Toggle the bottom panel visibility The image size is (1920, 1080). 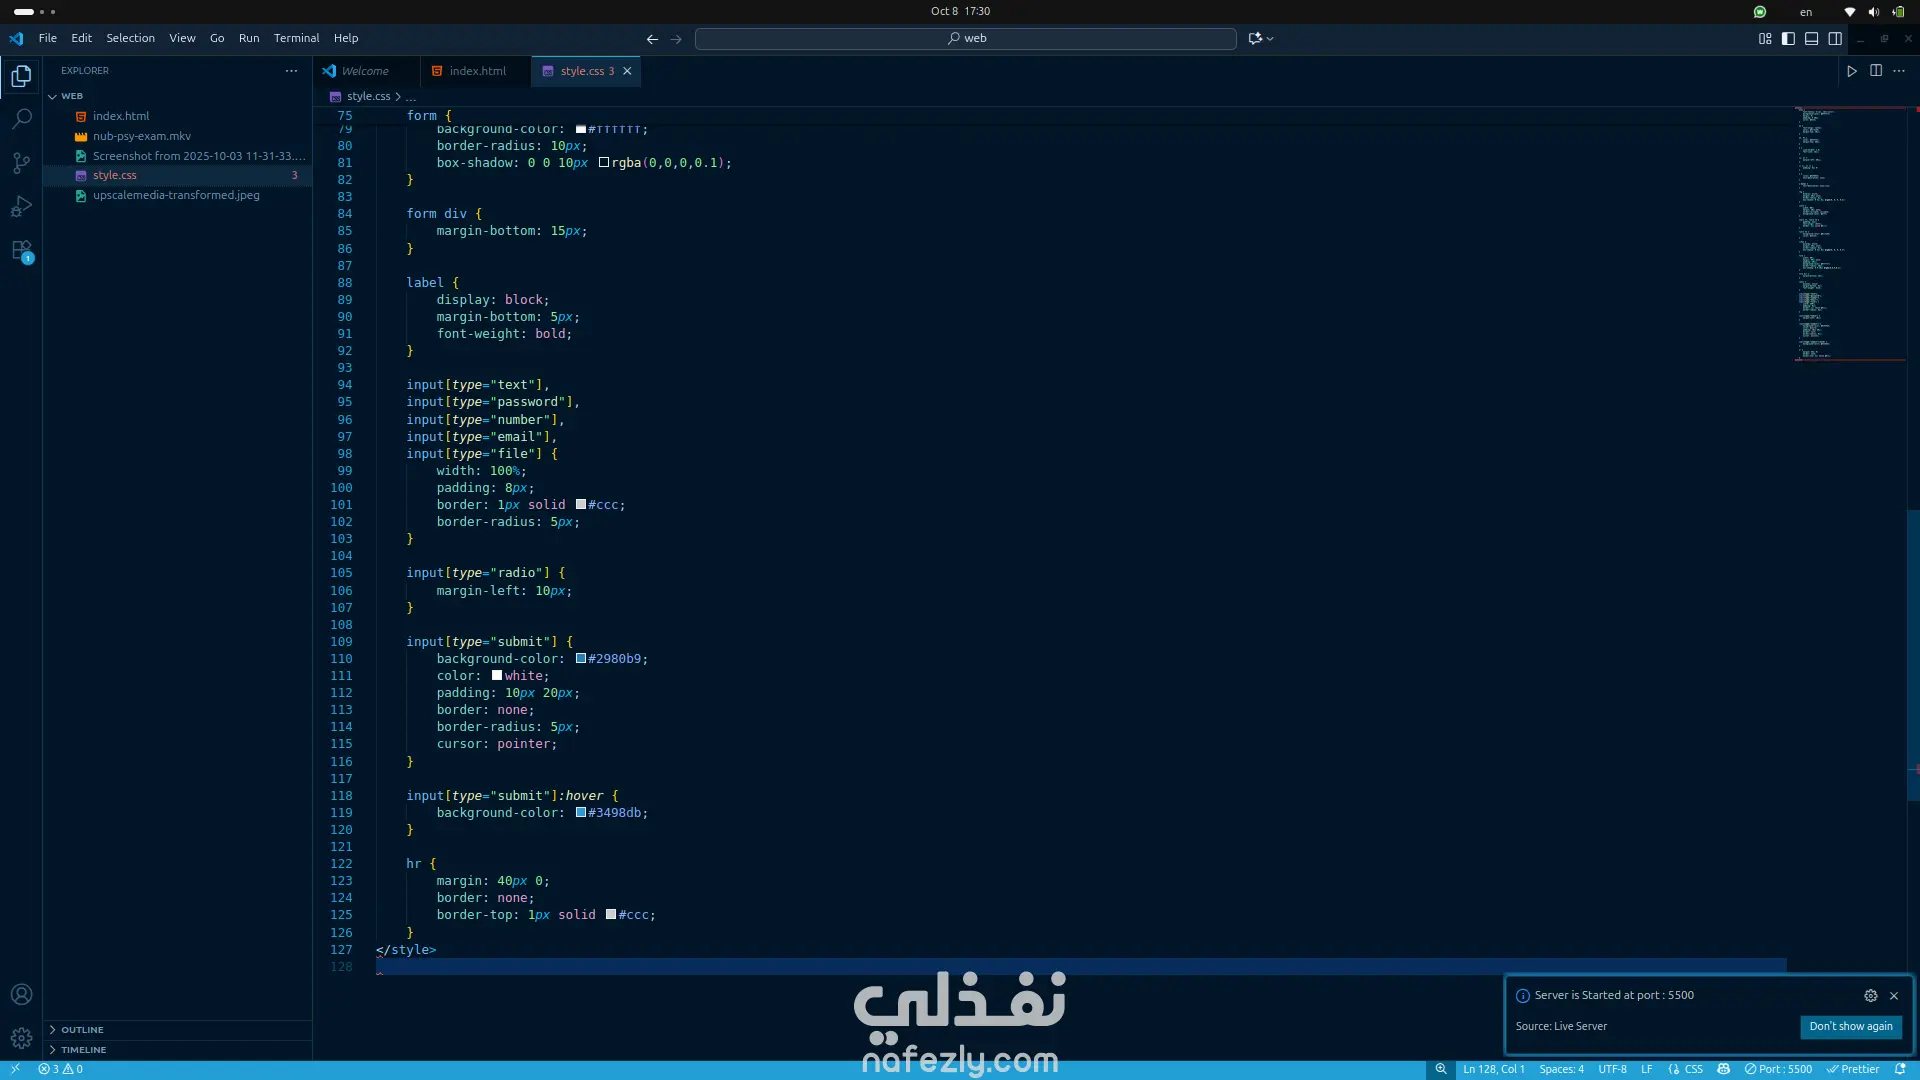[1811, 39]
